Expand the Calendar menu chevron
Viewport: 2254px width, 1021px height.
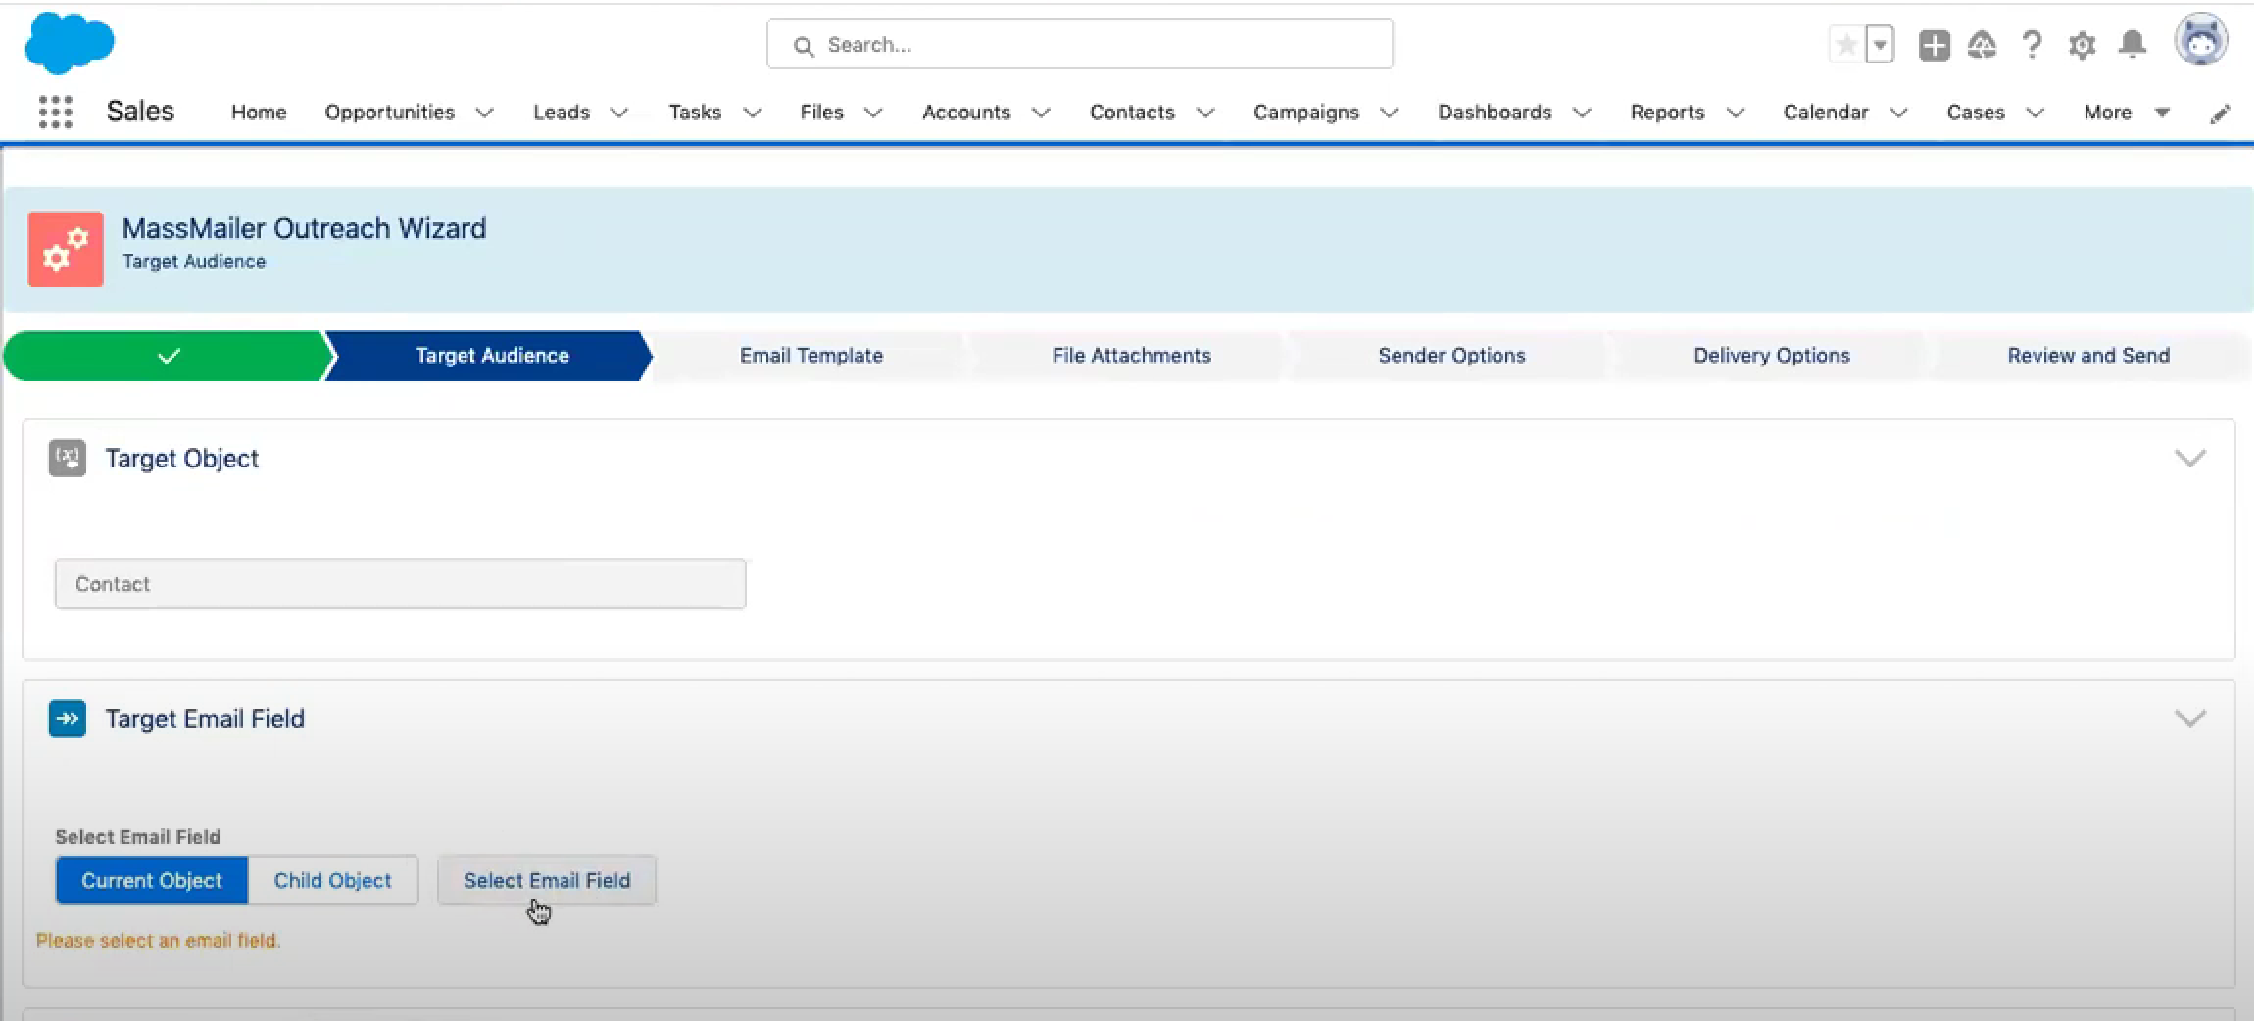click(1898, 113)
